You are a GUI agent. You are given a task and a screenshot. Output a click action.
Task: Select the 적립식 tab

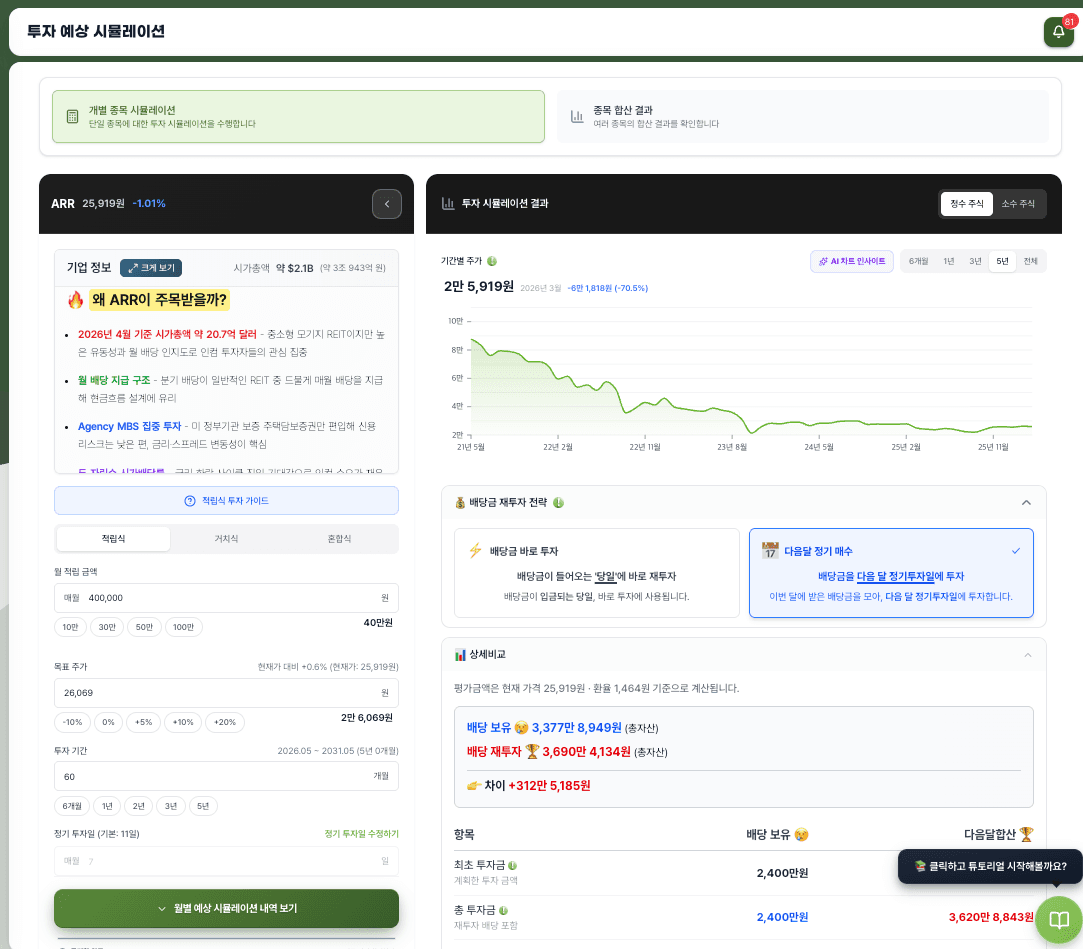(x=113, y=539)
